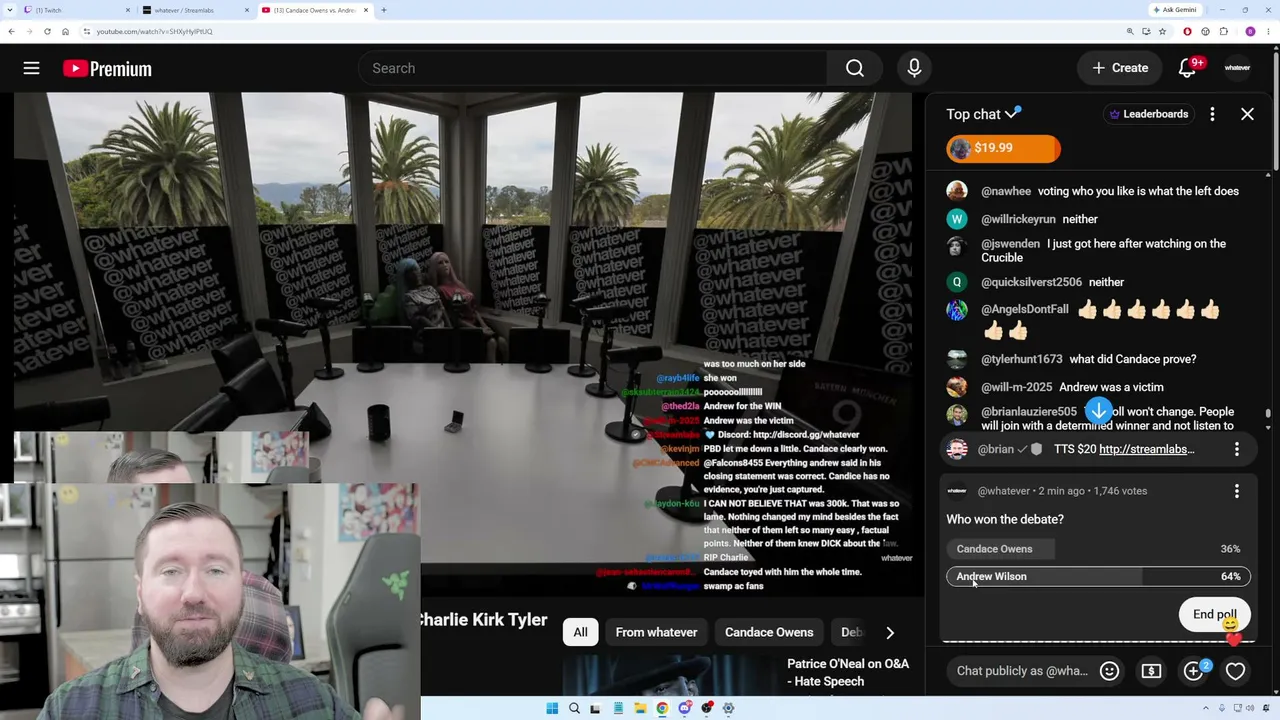Viewport: 1280px width, 720px height.
Task: Open Patrice O'Neal on O&A - Hate Speech title
Action: tap(848, 672)
